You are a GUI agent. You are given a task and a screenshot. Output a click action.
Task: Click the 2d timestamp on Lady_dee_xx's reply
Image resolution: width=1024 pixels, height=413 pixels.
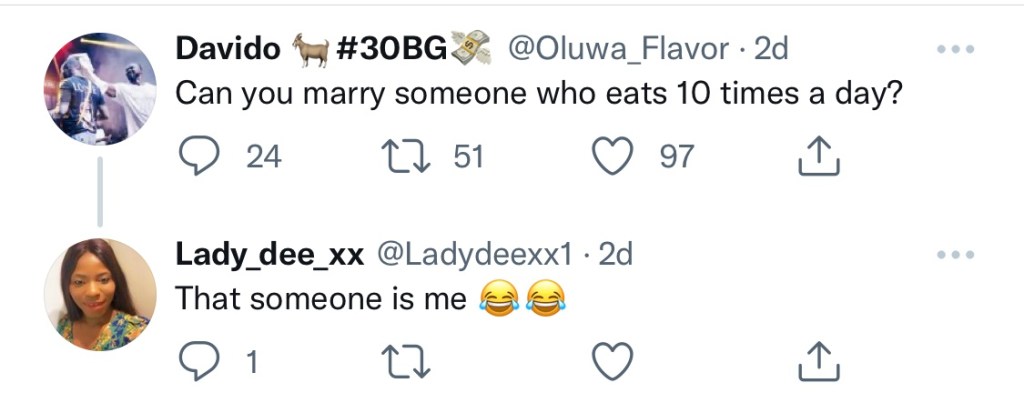(x=614, y=255)
